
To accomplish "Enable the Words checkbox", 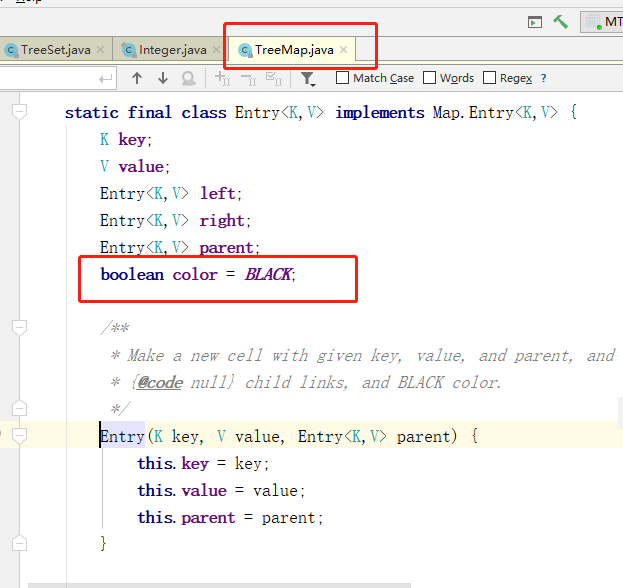I will tap(429, 77).
